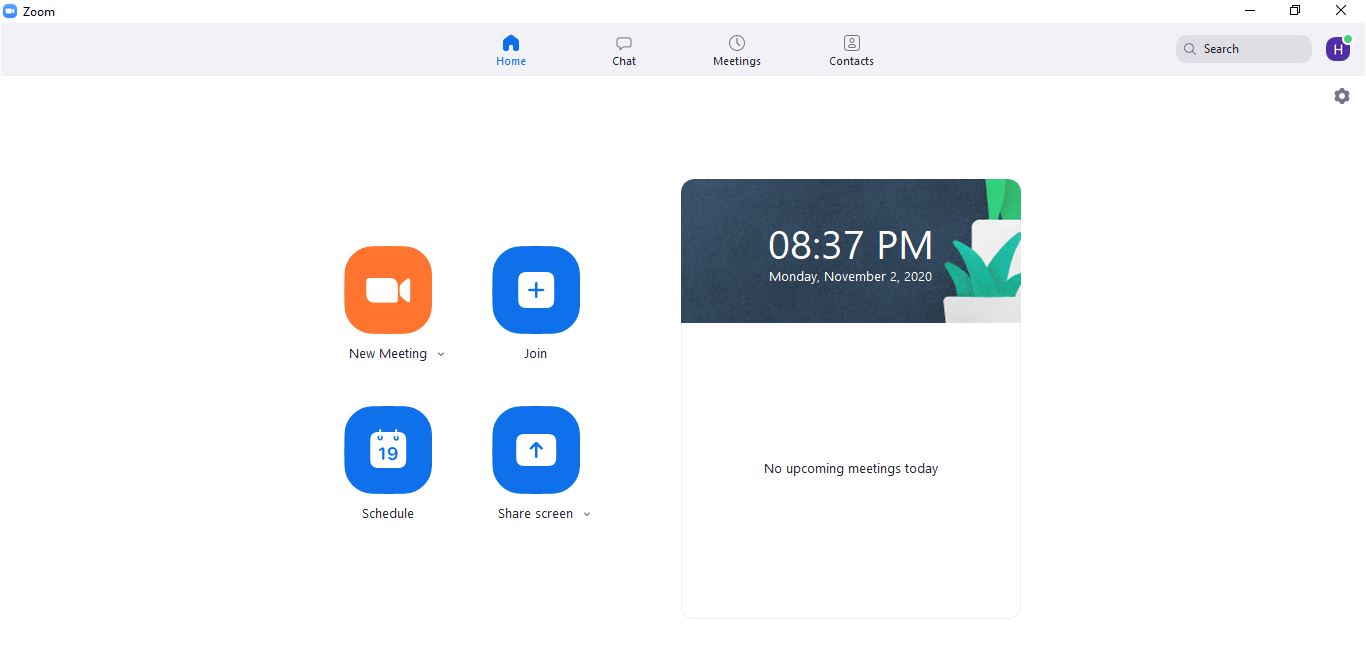Restore down the Zoom window
This screenshot has height=647, width=1366.
(1295, 11)
